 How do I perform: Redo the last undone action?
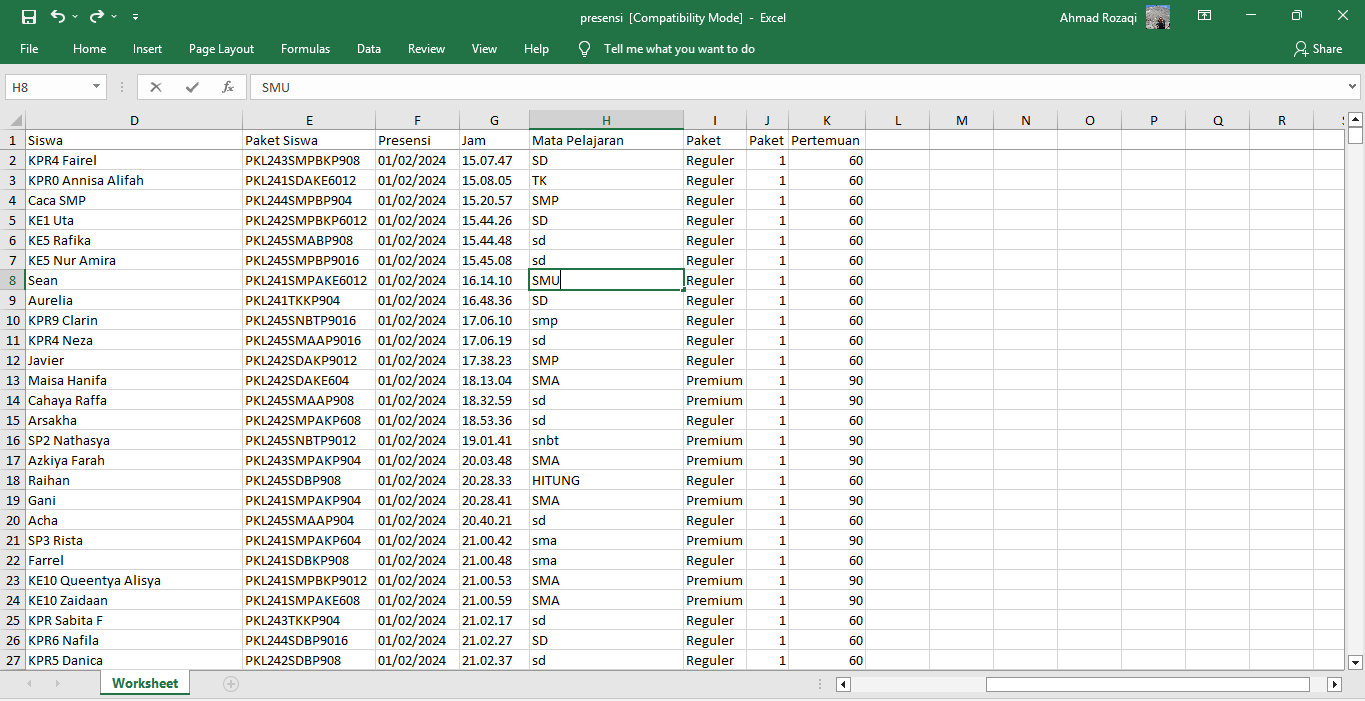(96, 16)
